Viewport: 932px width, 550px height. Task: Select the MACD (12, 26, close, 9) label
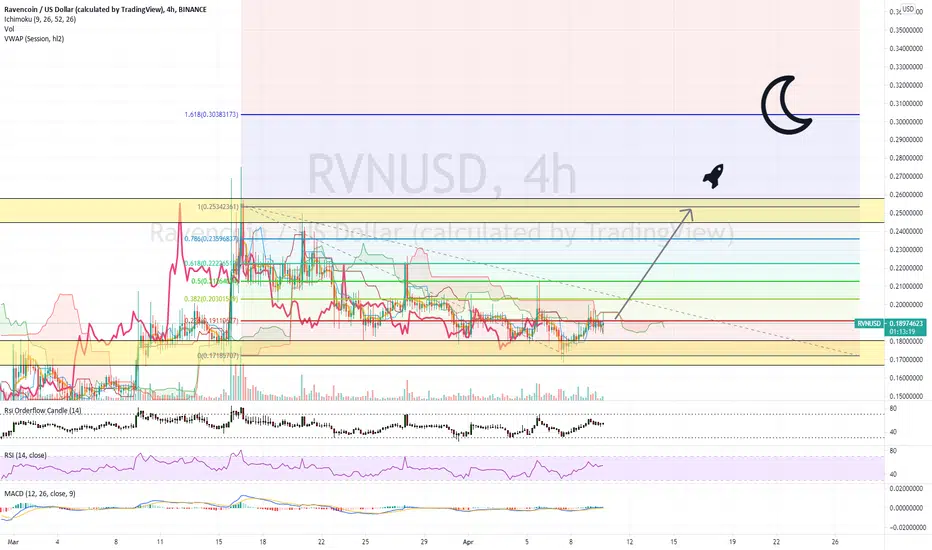40,494
